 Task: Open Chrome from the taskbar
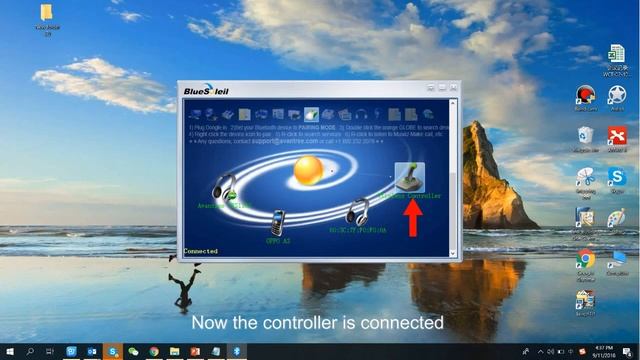(154, 351)
